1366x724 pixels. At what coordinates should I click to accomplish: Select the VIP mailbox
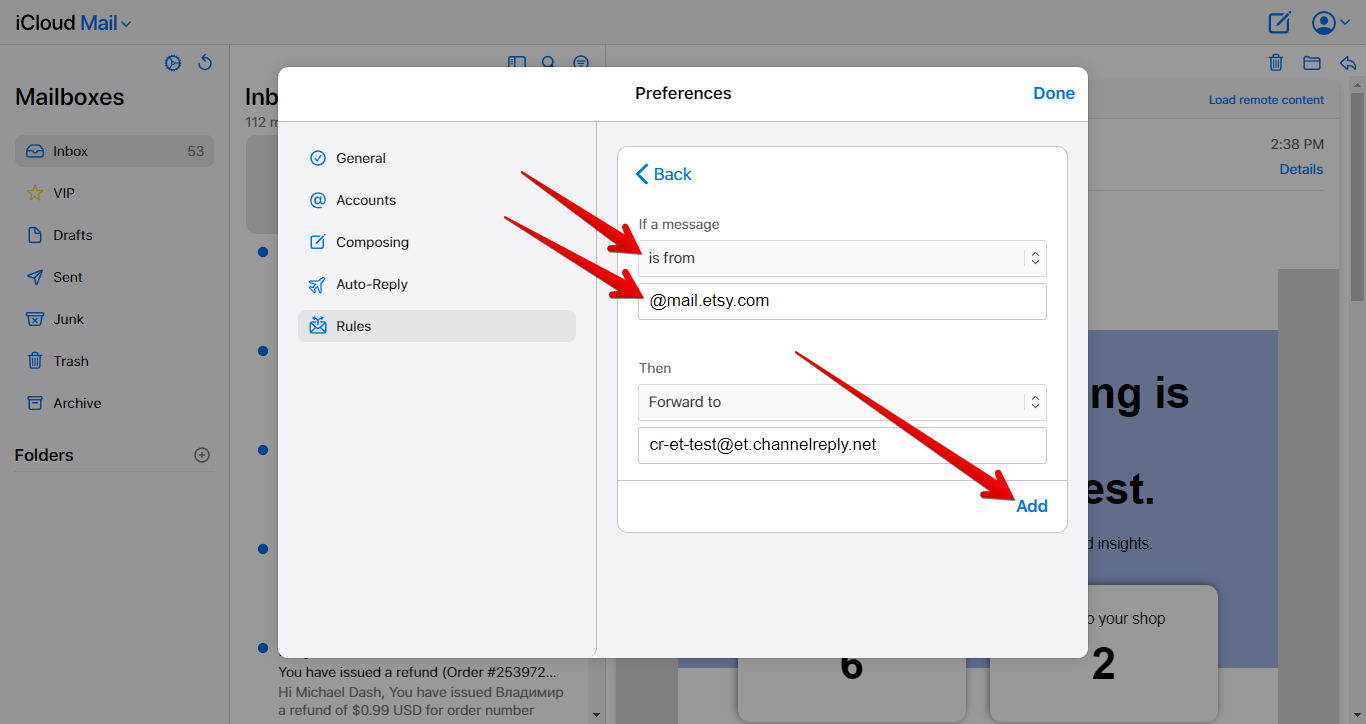click(114, 193)
